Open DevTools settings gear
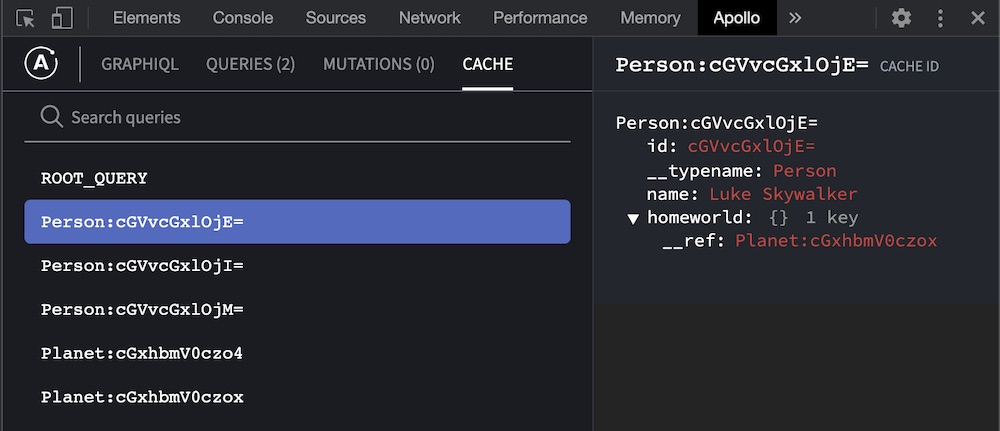The image size is (1000, 431). point(901,18)
